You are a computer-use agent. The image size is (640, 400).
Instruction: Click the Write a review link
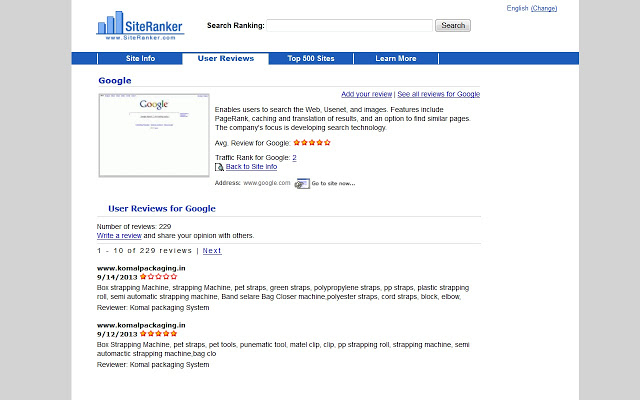pos(119,236)
